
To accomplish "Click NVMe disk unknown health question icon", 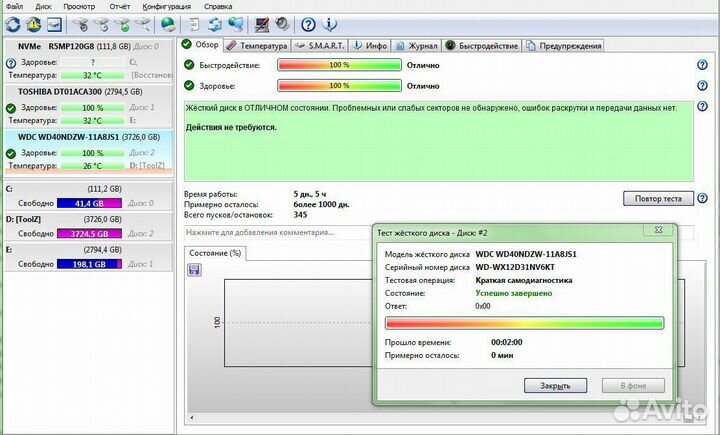I will tap(11, 63).
